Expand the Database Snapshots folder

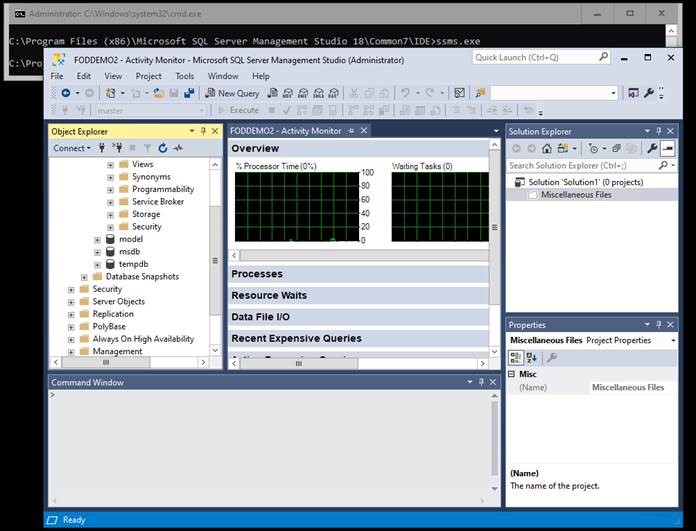click(84, 277)
